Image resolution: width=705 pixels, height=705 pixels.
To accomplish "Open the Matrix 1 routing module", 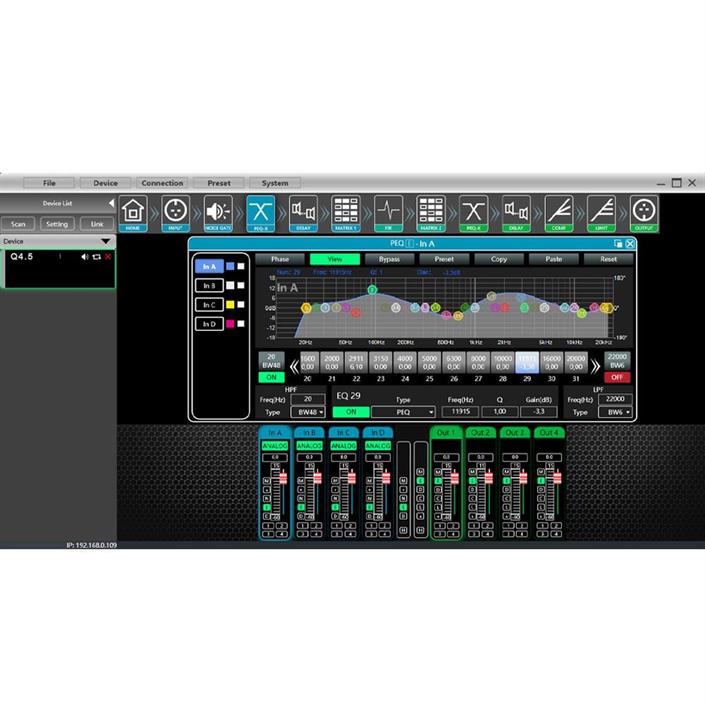I will (345, 210).
